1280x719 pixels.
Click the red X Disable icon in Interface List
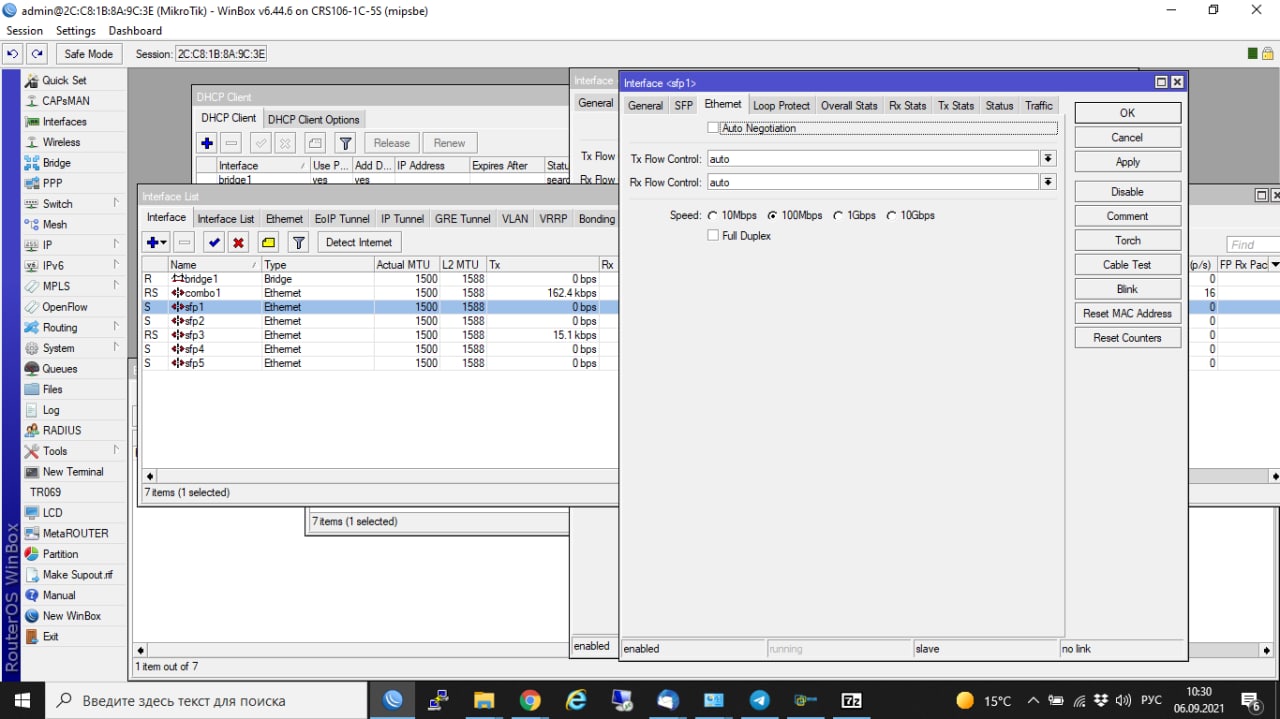point(238,242)
